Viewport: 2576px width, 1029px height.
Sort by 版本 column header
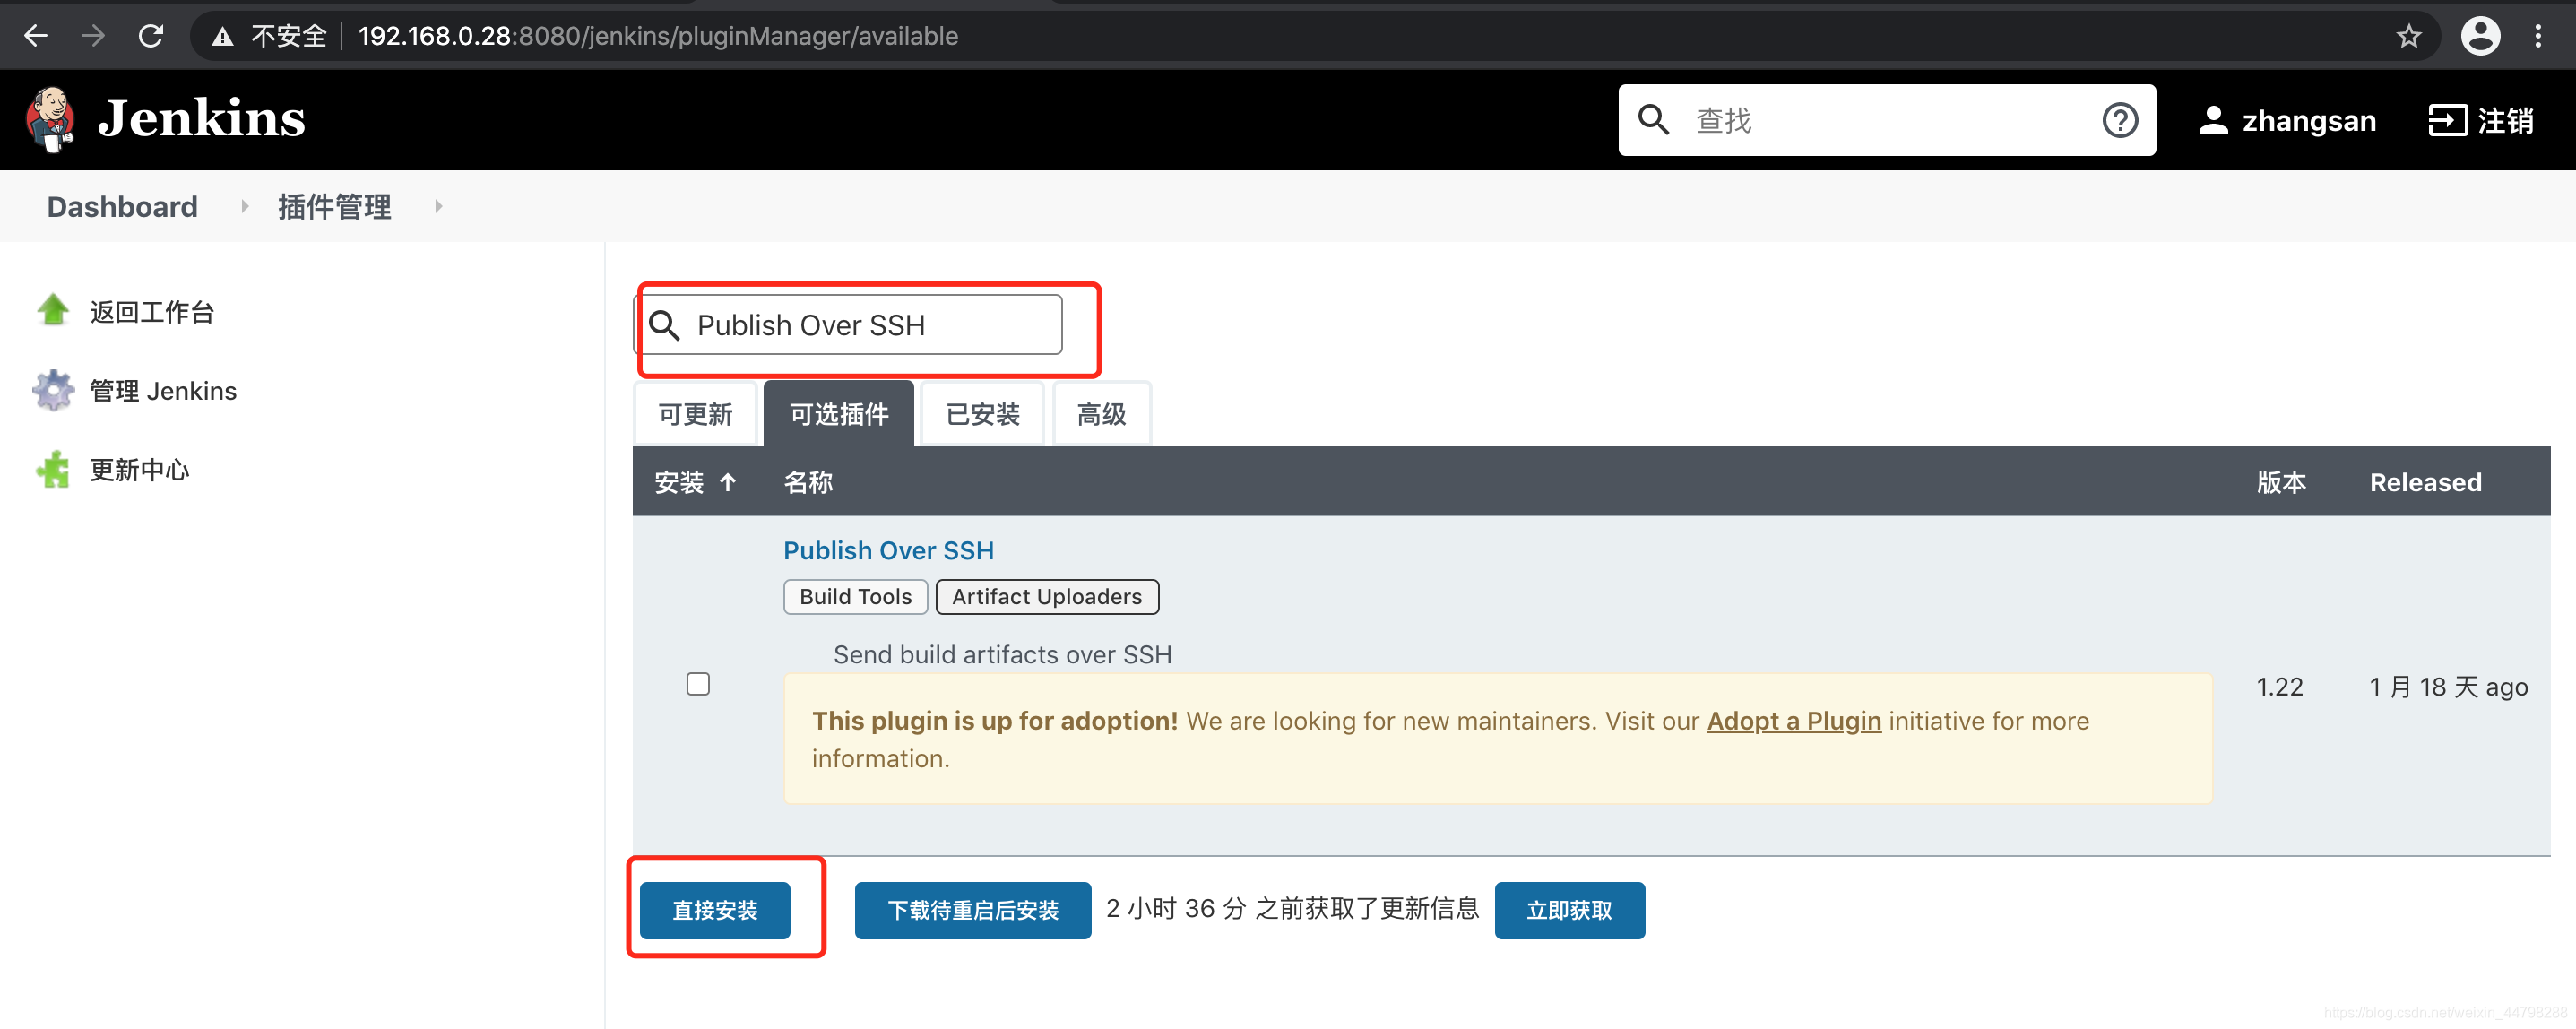click(x=2281, y=482)
